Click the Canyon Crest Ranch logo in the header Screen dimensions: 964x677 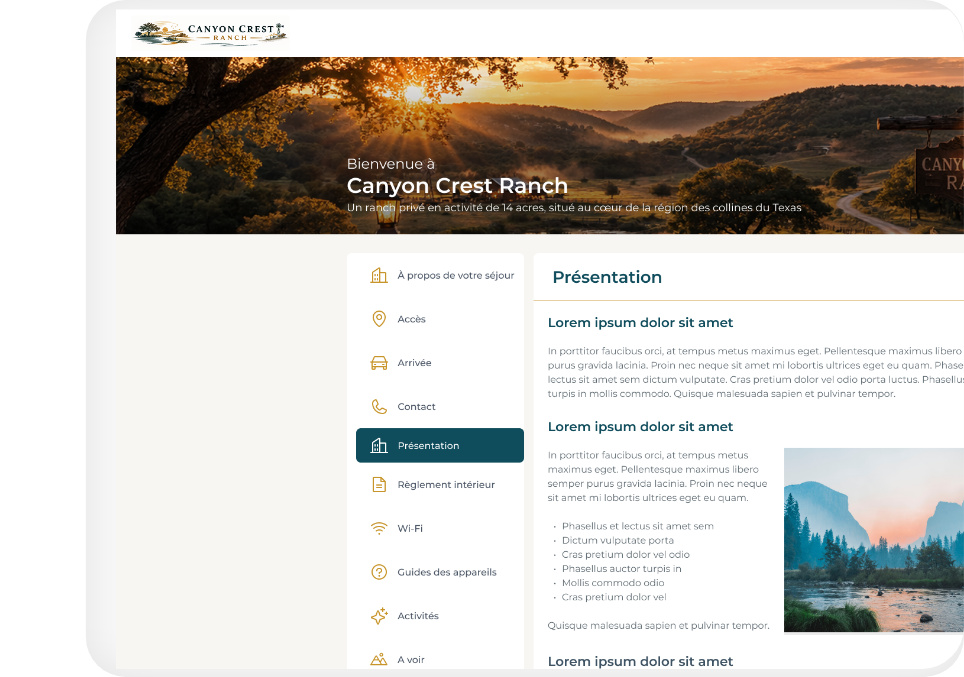pos(211,33)
